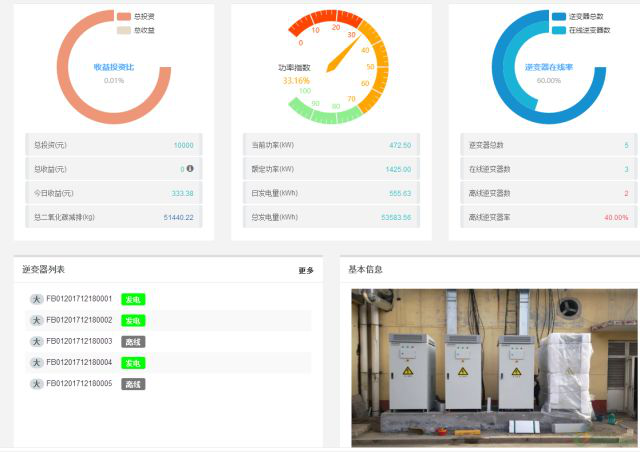Viewport: 640px width, 452px height.
Task: Toggle 总投资 legend entry
Action: point(136,16)
